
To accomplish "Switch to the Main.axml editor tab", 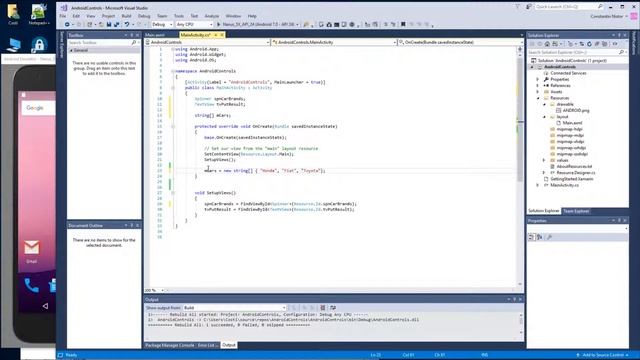I will click(155, 35).
